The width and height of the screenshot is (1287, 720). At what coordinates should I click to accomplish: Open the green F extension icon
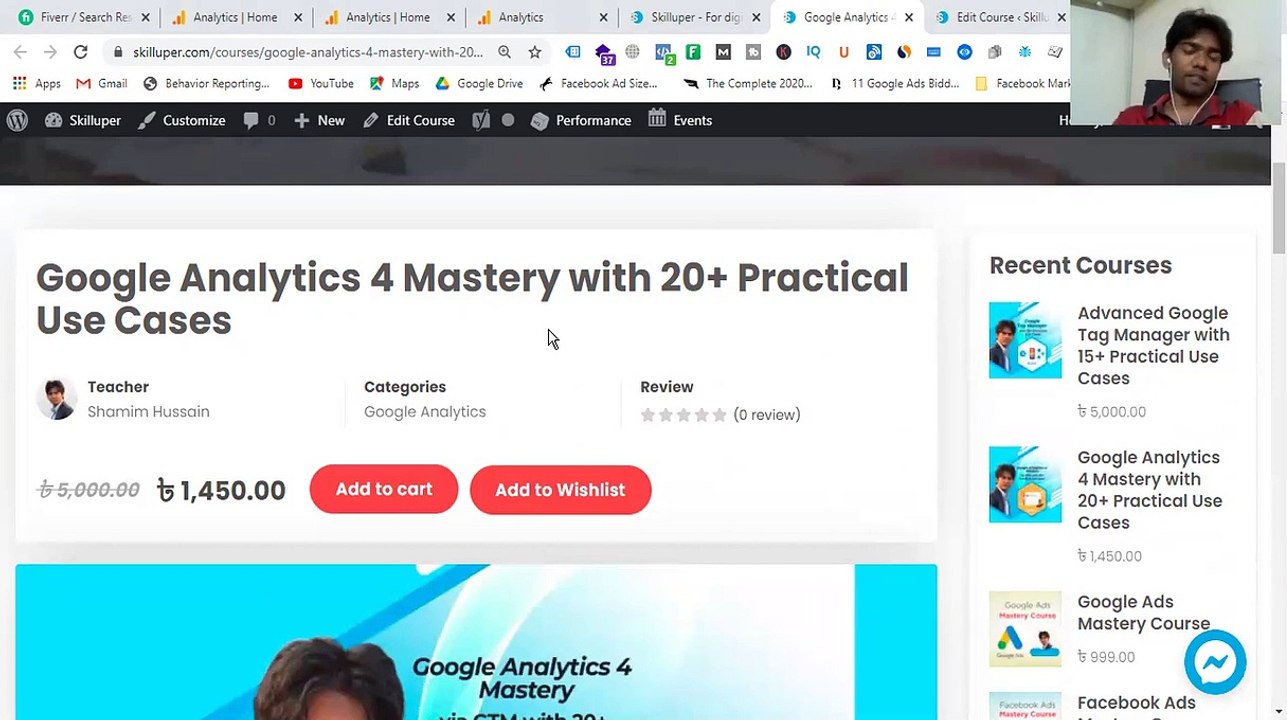pyautogui.click(x=693, y=52)
